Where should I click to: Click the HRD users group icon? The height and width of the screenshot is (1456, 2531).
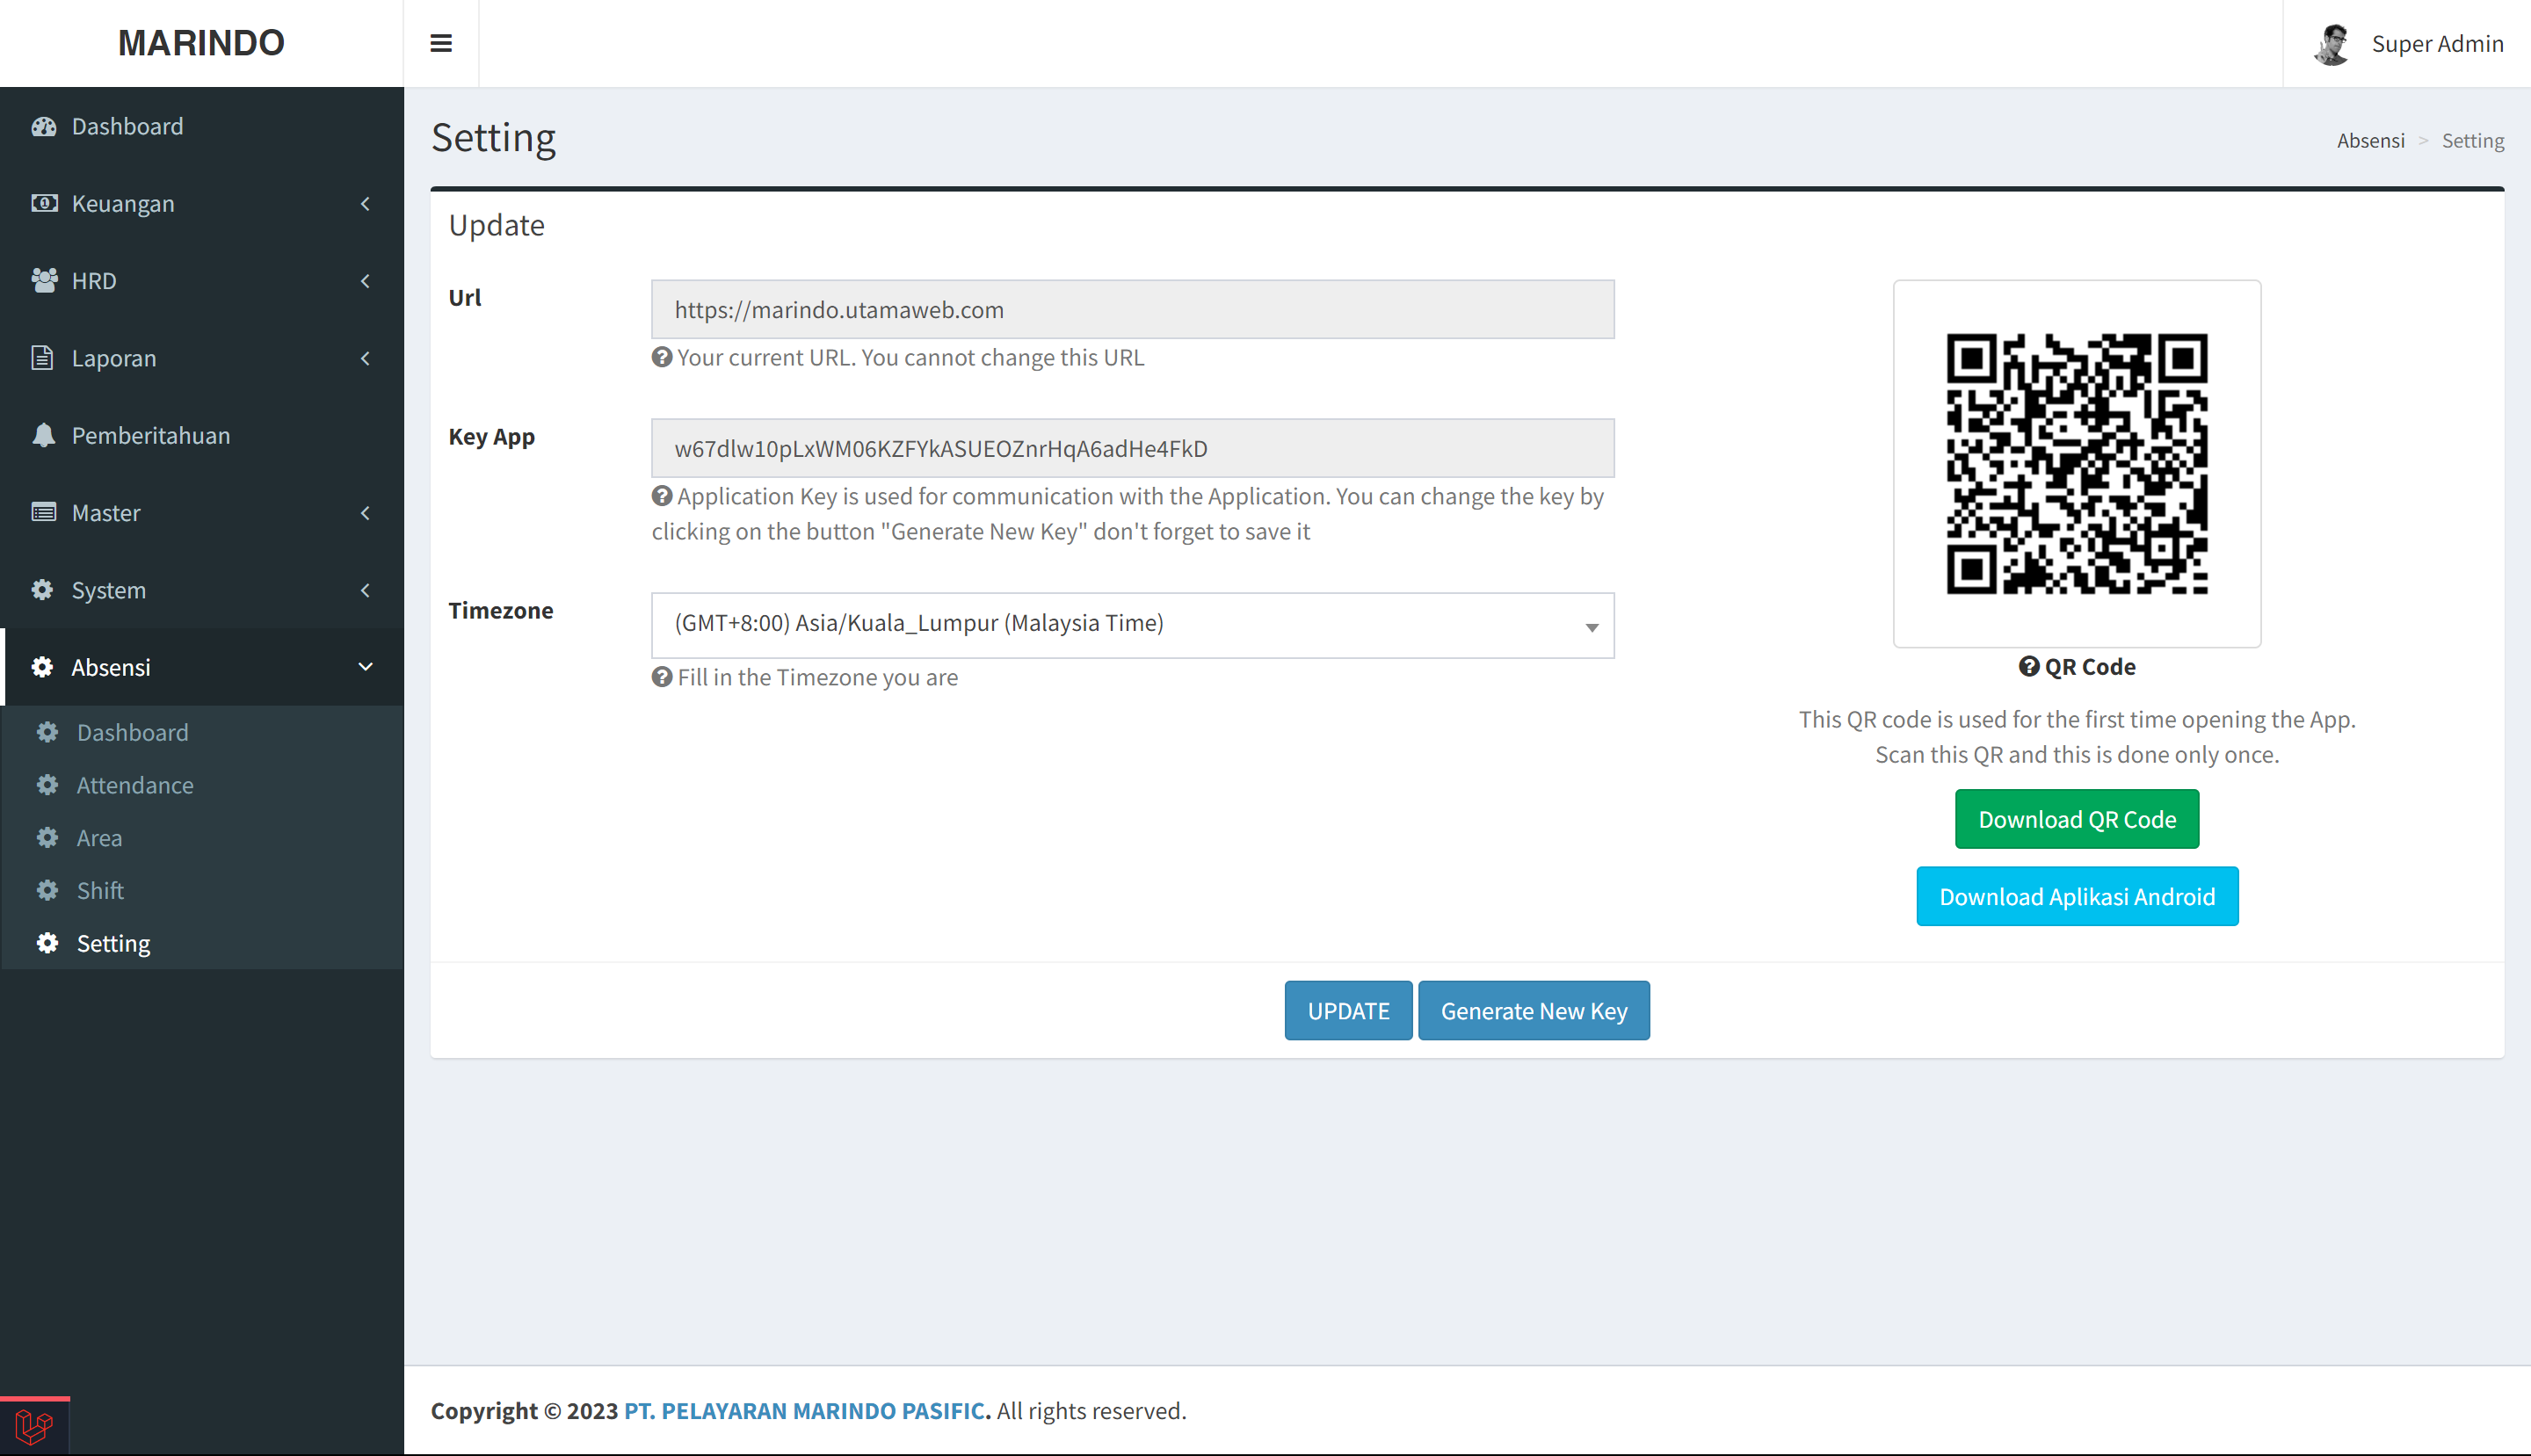(44, 281)
